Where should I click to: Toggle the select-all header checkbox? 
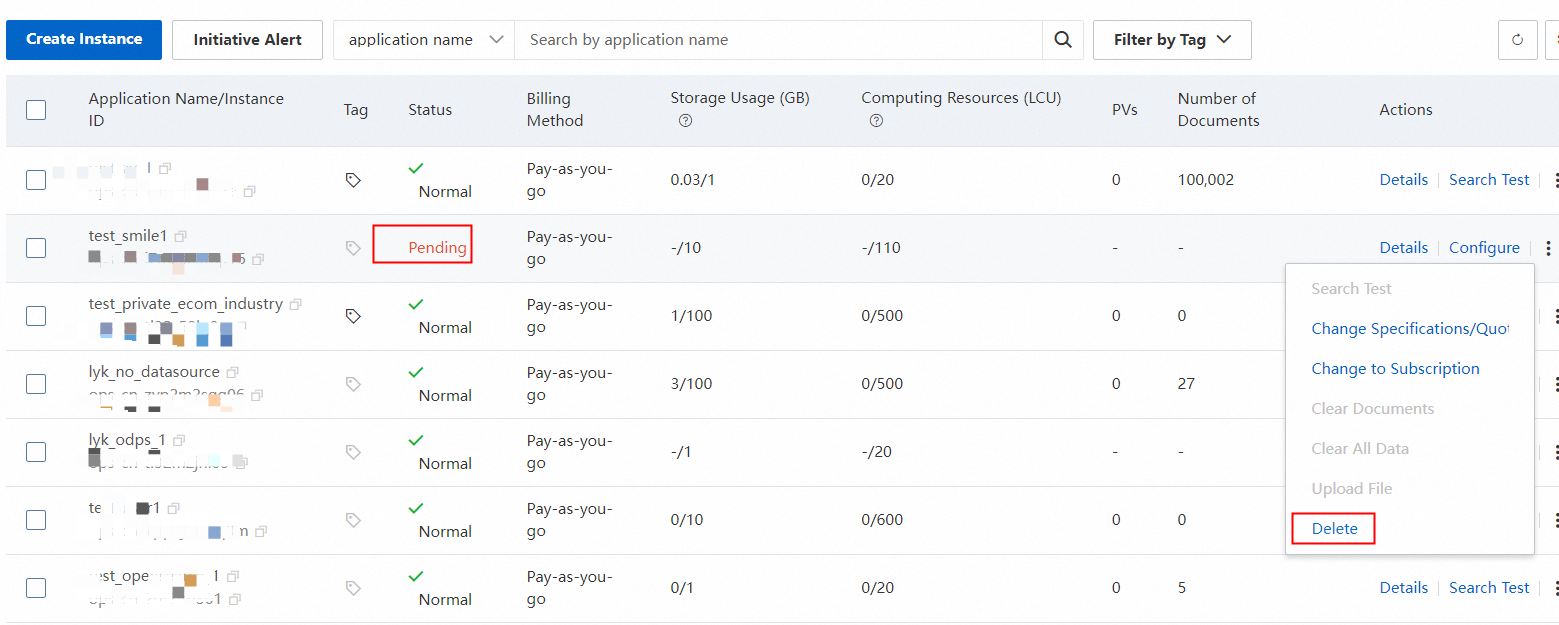36,110
